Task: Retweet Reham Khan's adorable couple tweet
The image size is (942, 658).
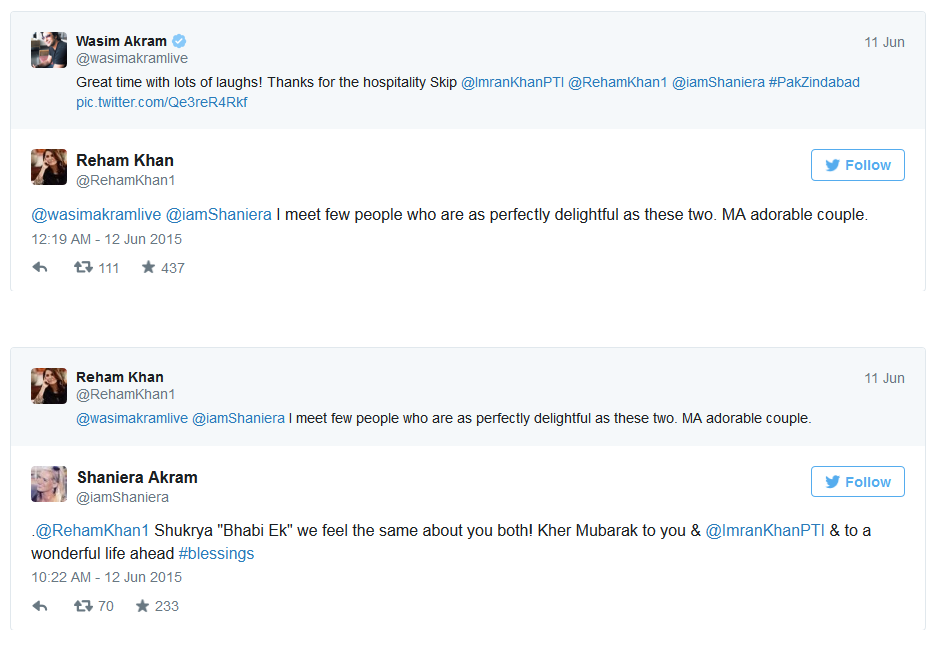Action: tap(85, 268)
